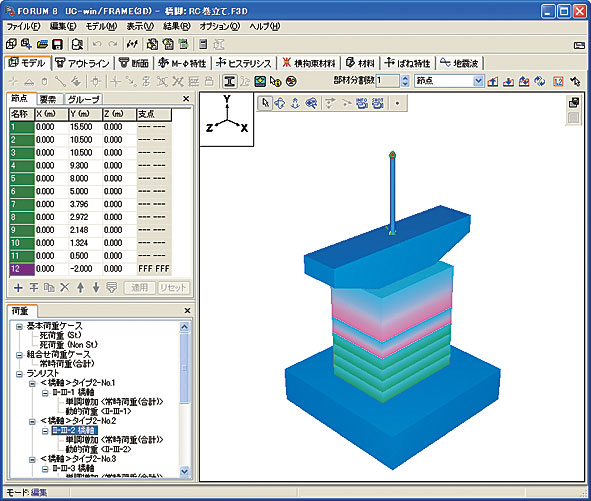The height and width of the screenshot is (501, 591).
Task: Click the I-beam section display icon
Action: 230,81
